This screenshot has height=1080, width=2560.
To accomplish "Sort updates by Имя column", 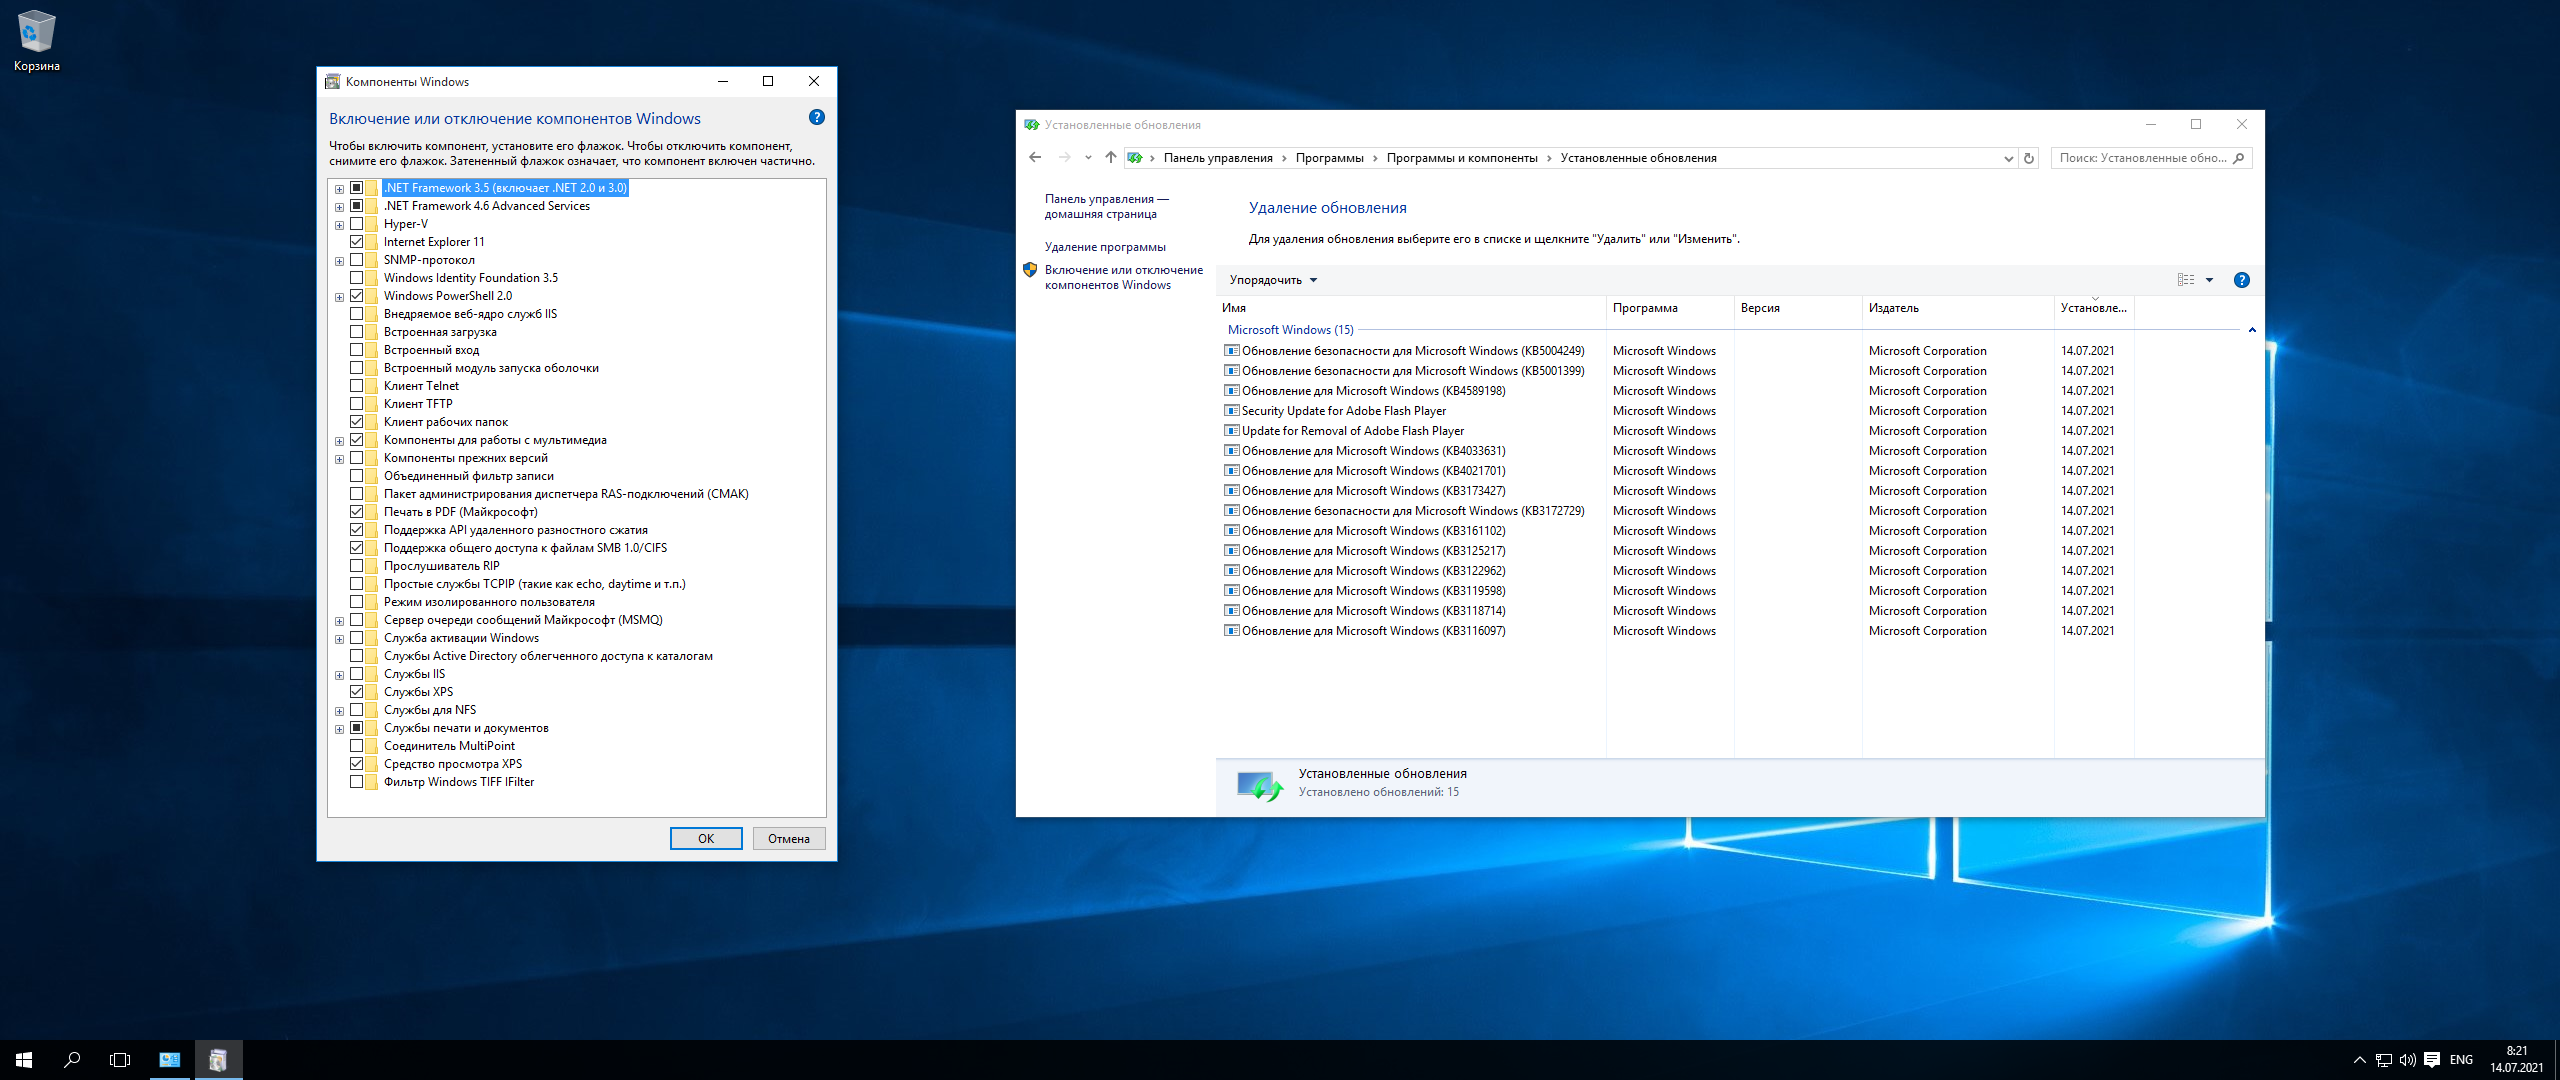I will click(1411, 308).
